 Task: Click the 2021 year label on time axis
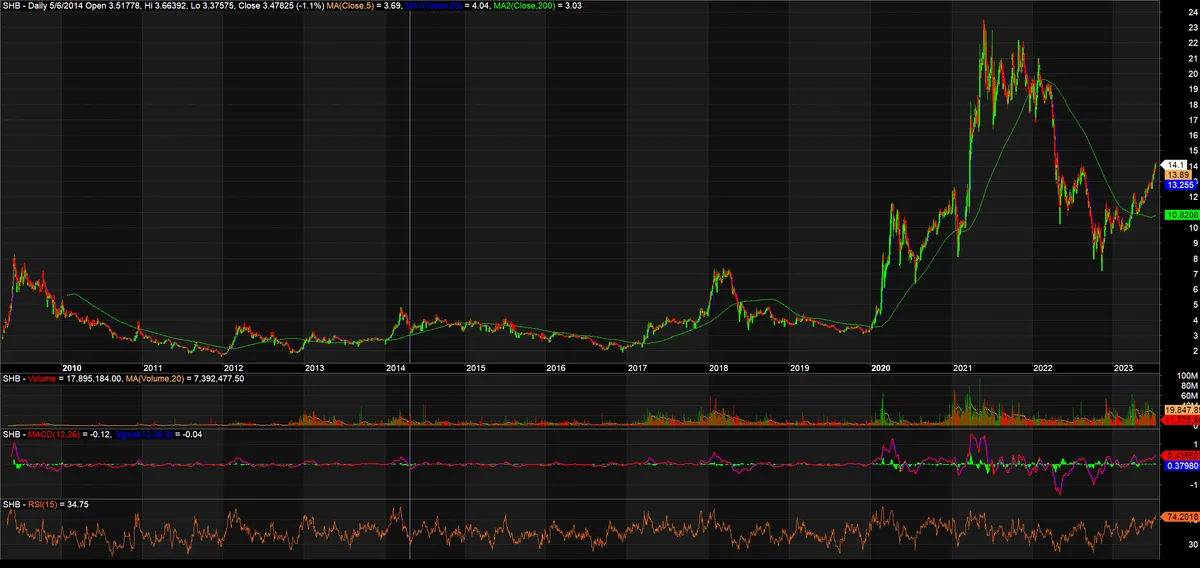point(962,368)
